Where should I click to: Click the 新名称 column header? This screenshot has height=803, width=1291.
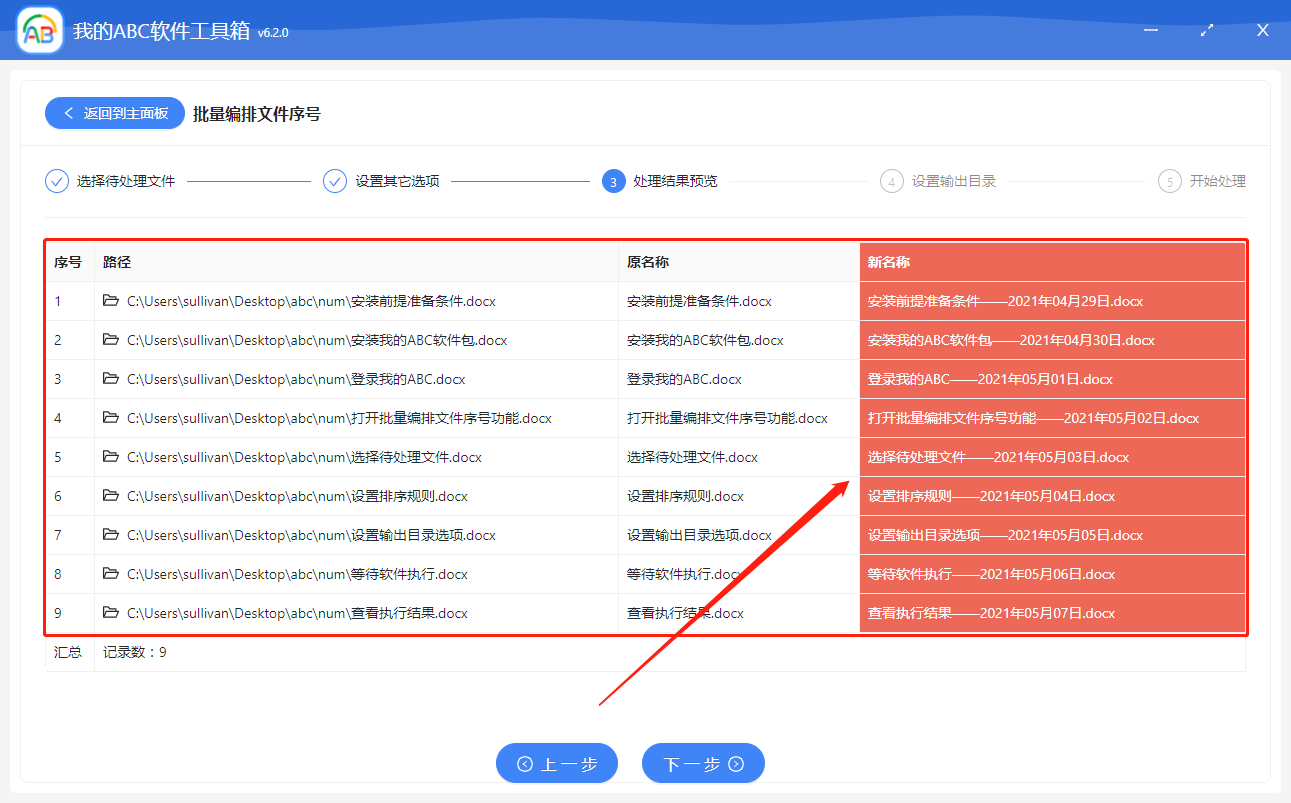889,262
